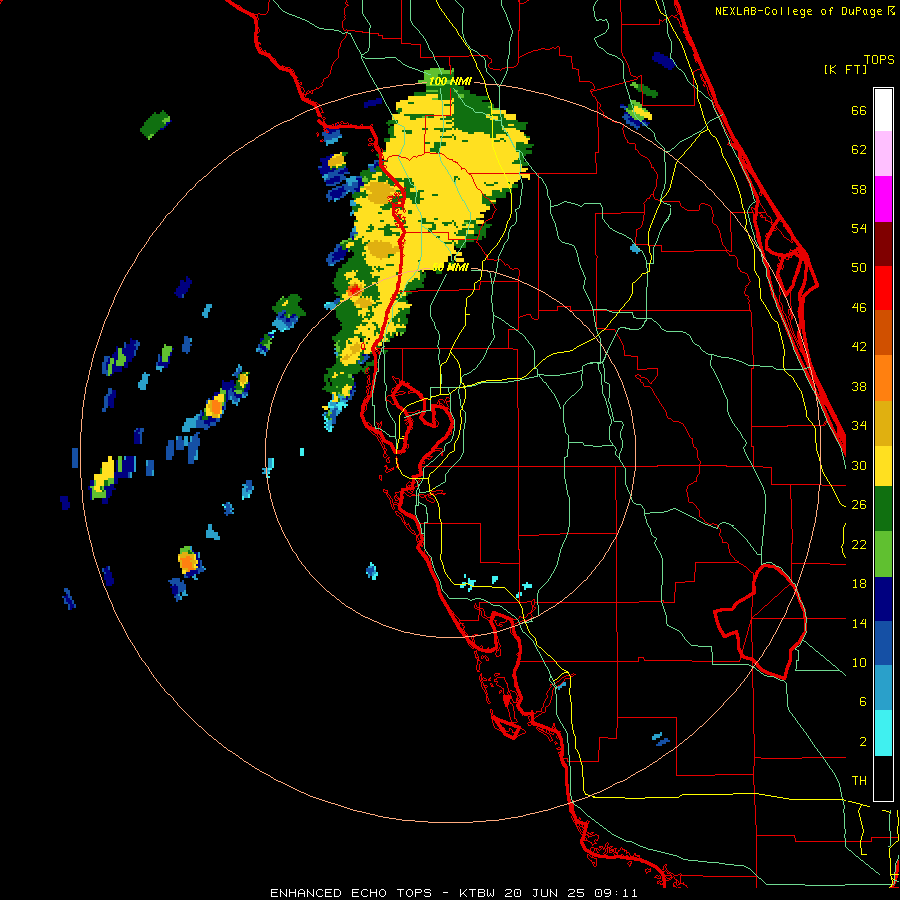900x900 pixels.
Task: Click the white swatch in the tops legend
Action: pyautogui.click(x=883, y=110)
